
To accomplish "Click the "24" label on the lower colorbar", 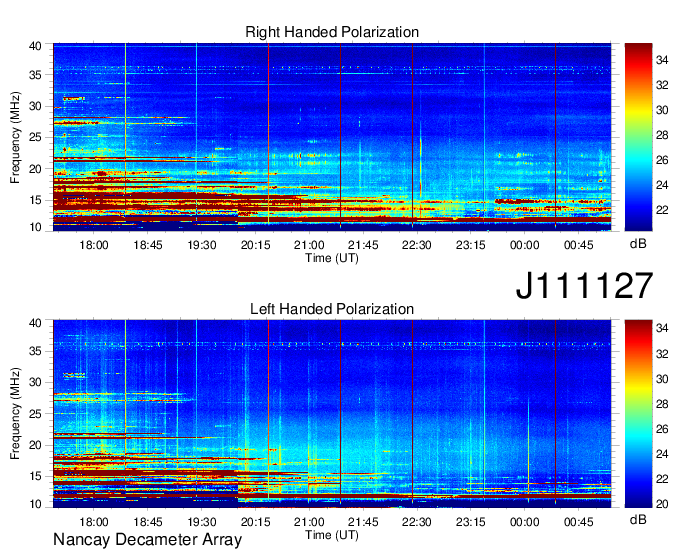I will pyautogui.click(x=662, y=454).
